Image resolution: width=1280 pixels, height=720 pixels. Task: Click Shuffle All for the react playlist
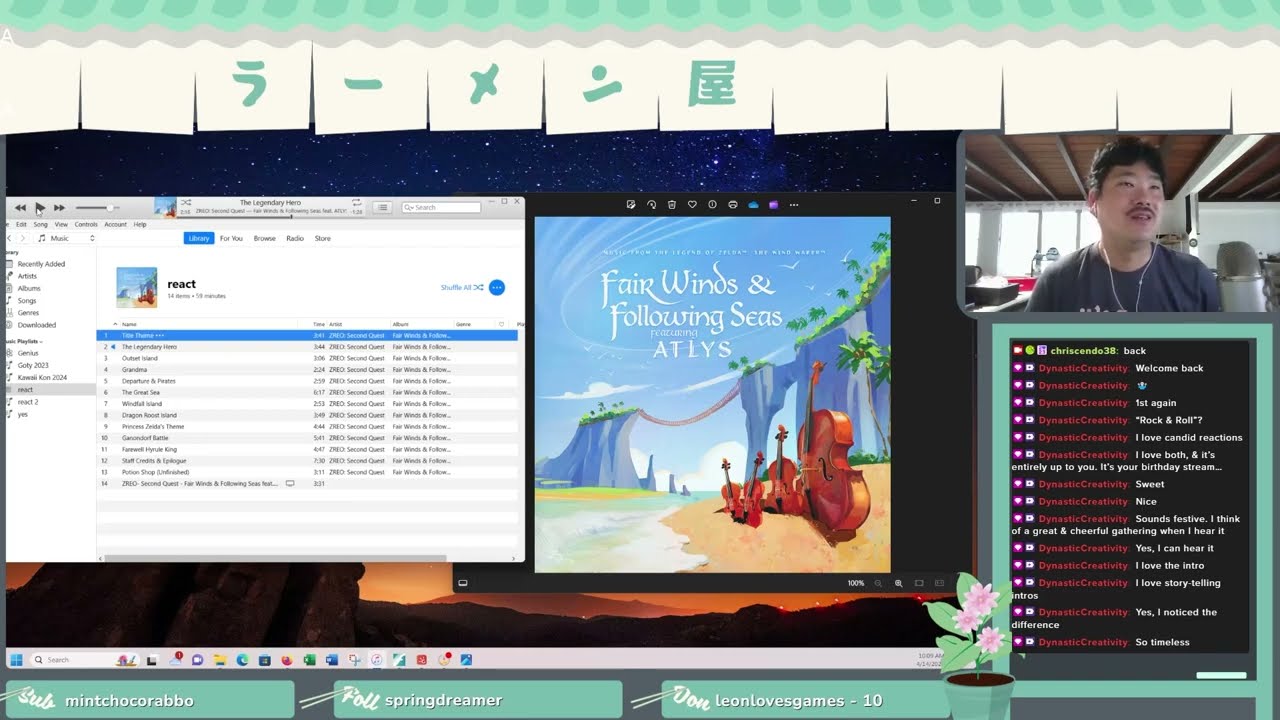tap(462, 287)
